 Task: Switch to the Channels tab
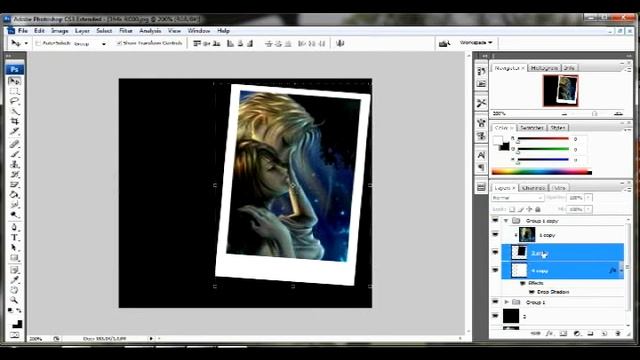pos(533,188)
